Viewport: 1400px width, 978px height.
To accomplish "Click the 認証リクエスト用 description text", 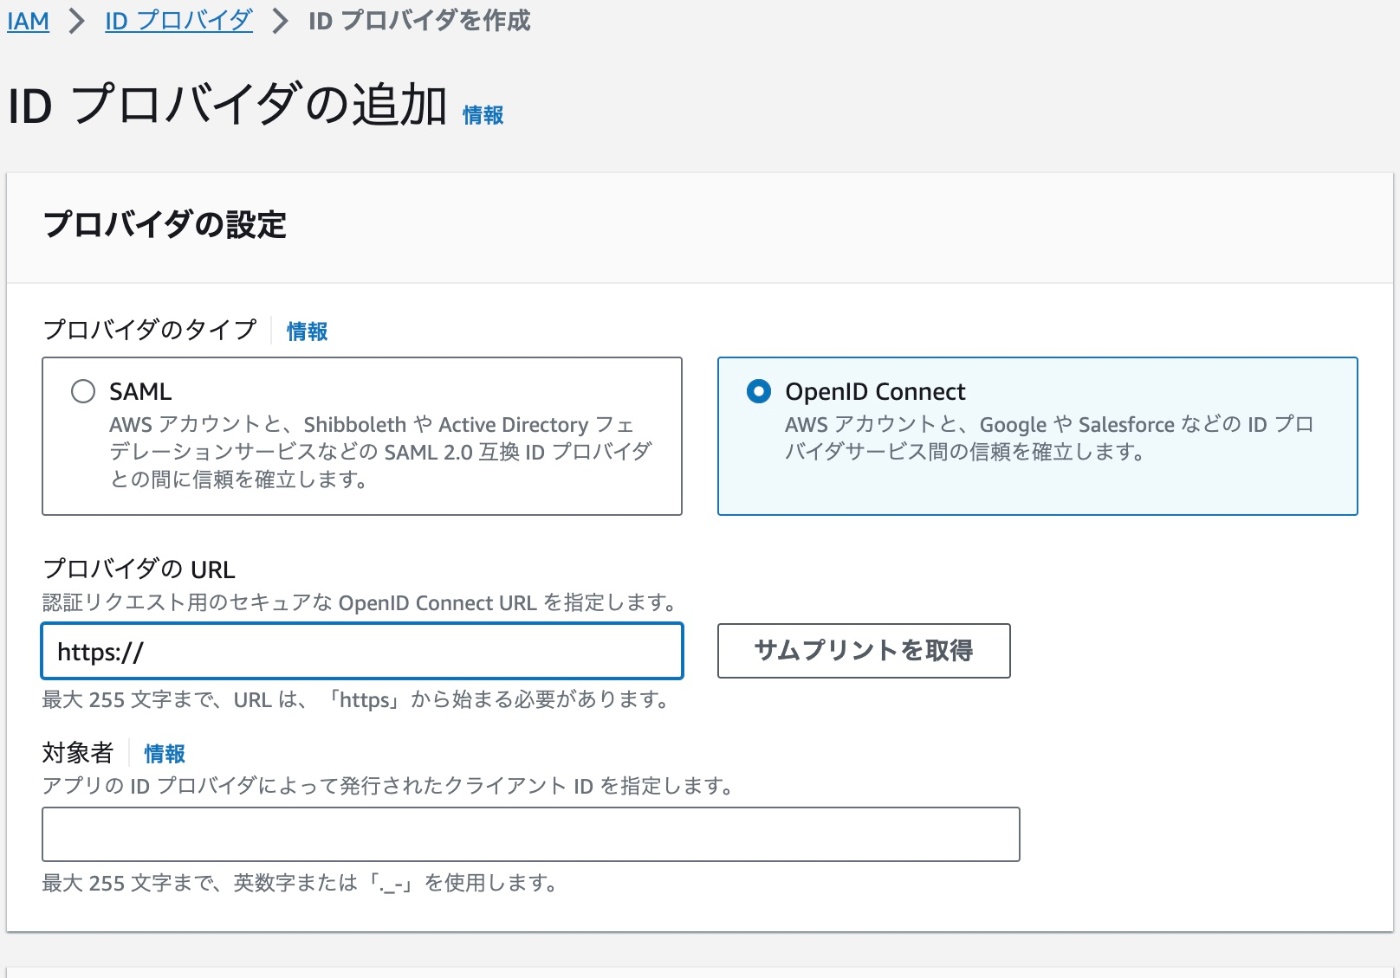I will pyautogui.click(x=361, y=603).
